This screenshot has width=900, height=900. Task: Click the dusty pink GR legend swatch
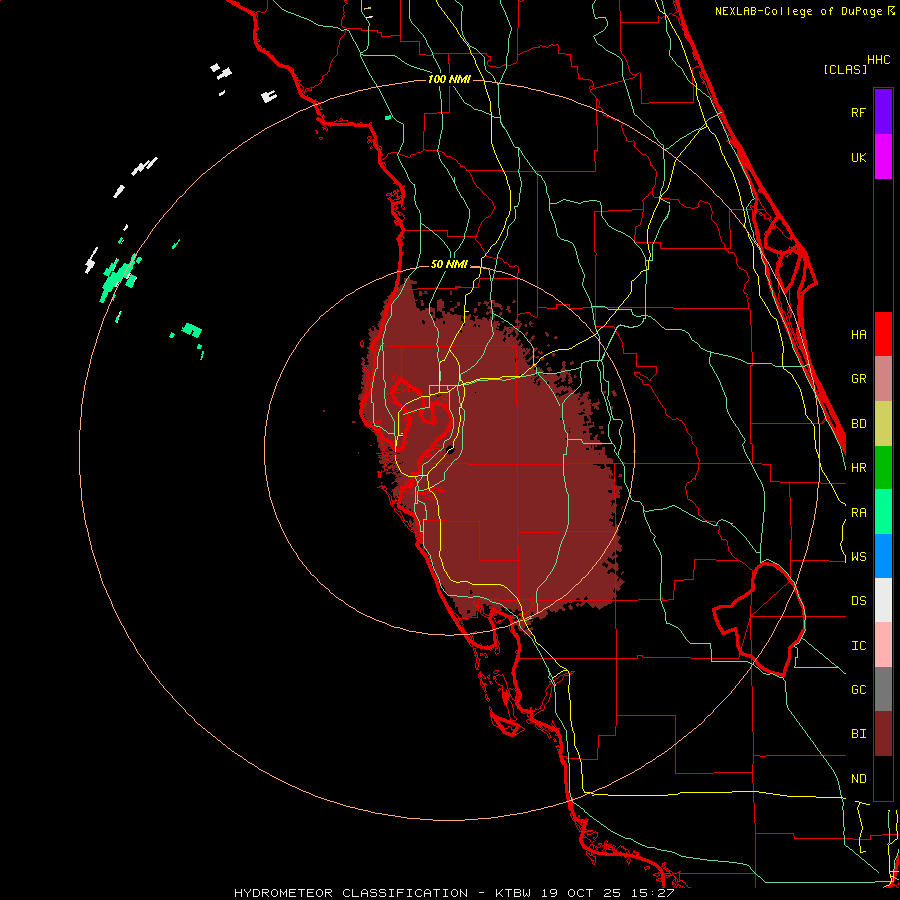coord(883,379)
